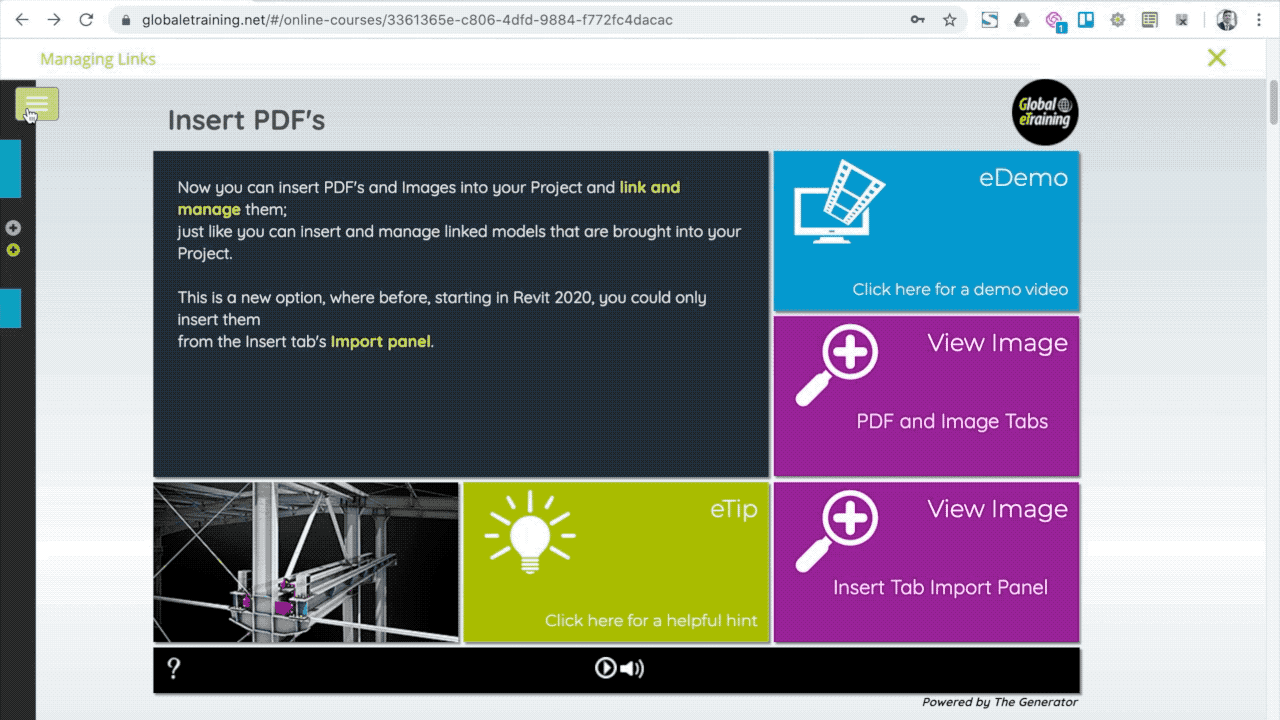The height and width of the screenshot is (720, 1280).
Task: Open View Image Insert Tab Import Panel tile
Action: pos(926,562)
